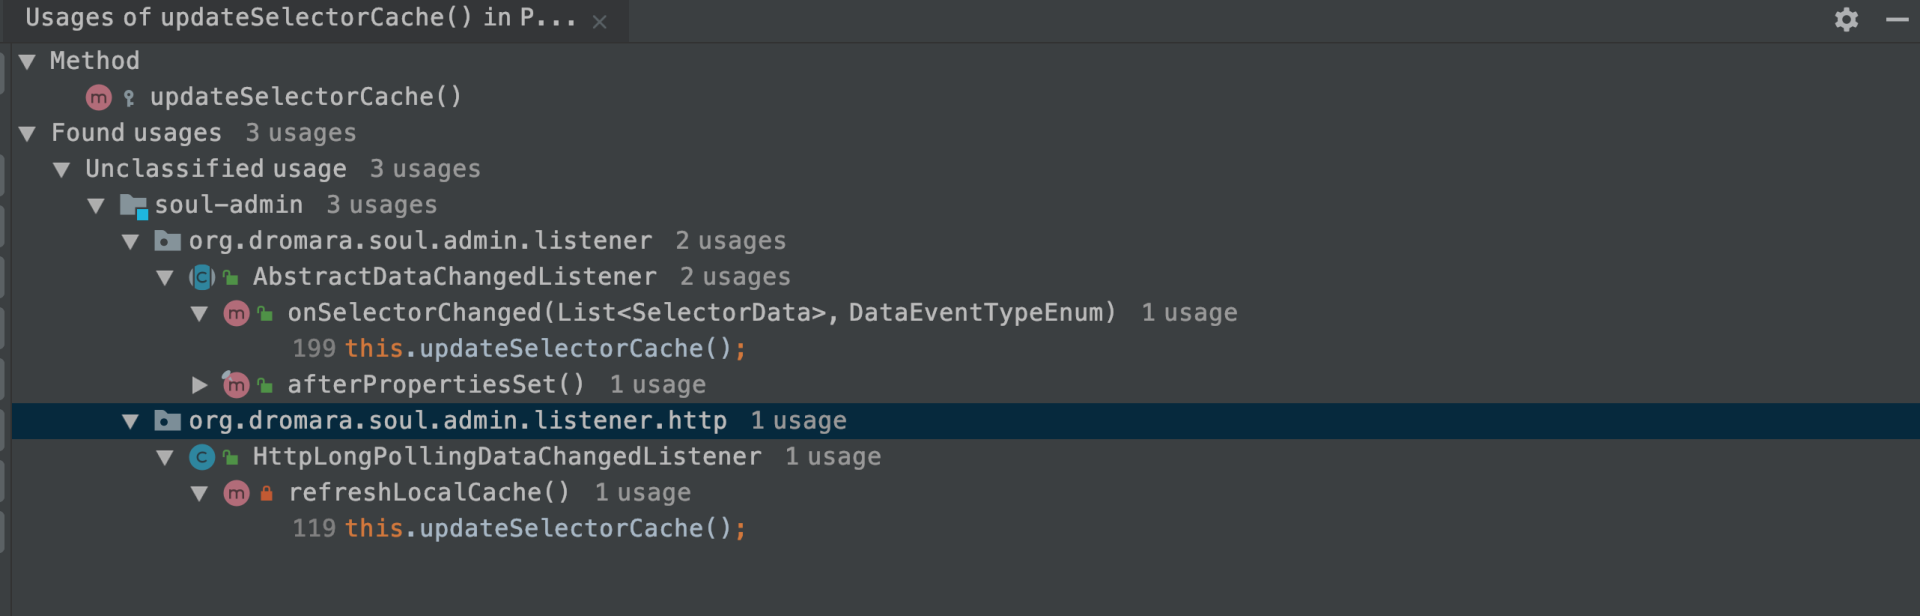
Task: Collapse the Method node
Action: [28, 62]
